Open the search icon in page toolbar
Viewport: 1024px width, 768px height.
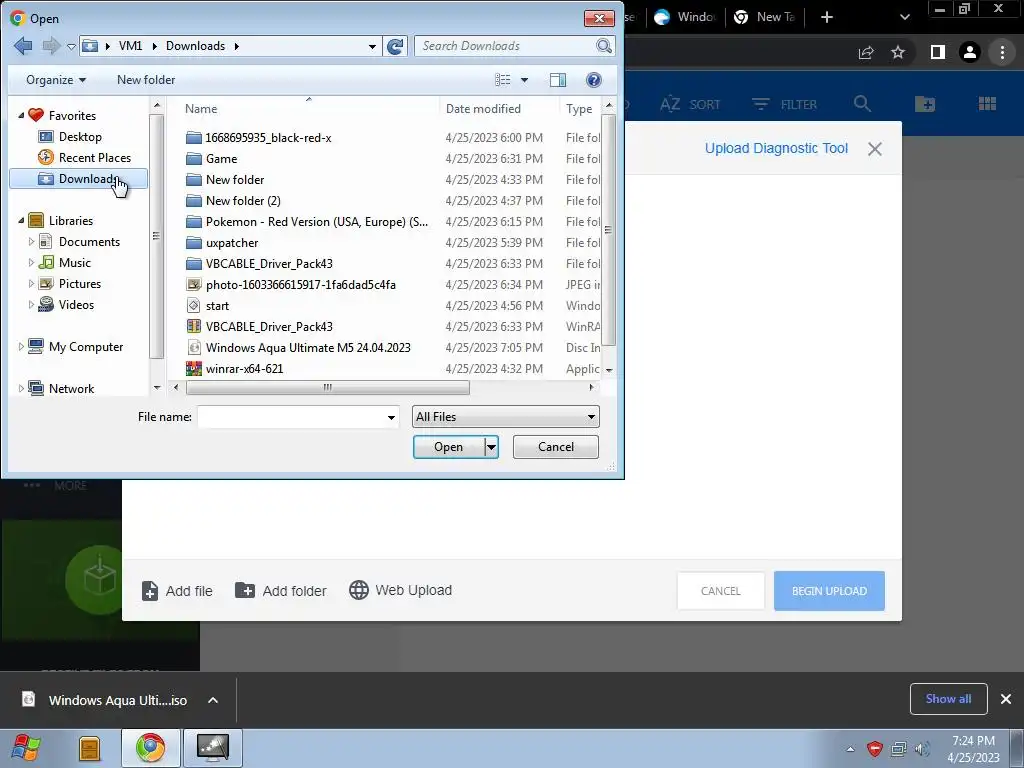point(862,104)
